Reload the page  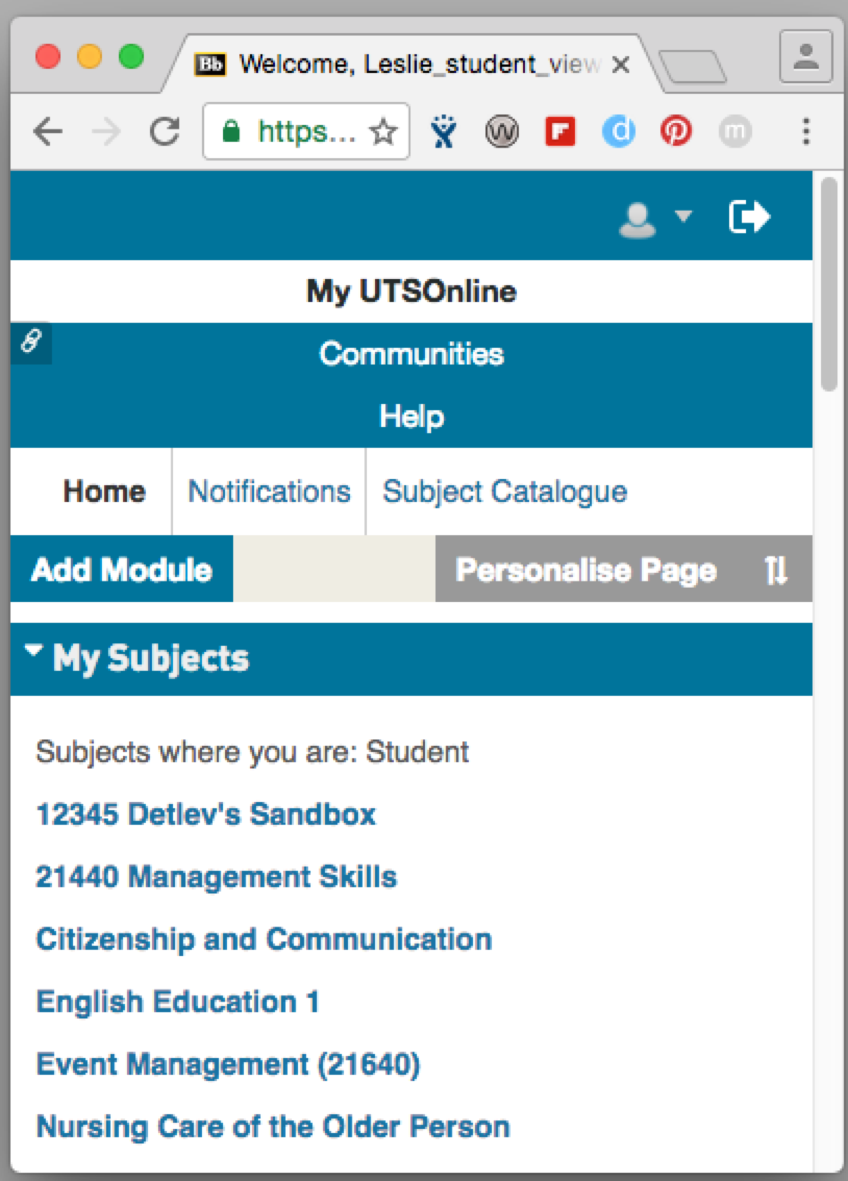(x=164, y=131)
